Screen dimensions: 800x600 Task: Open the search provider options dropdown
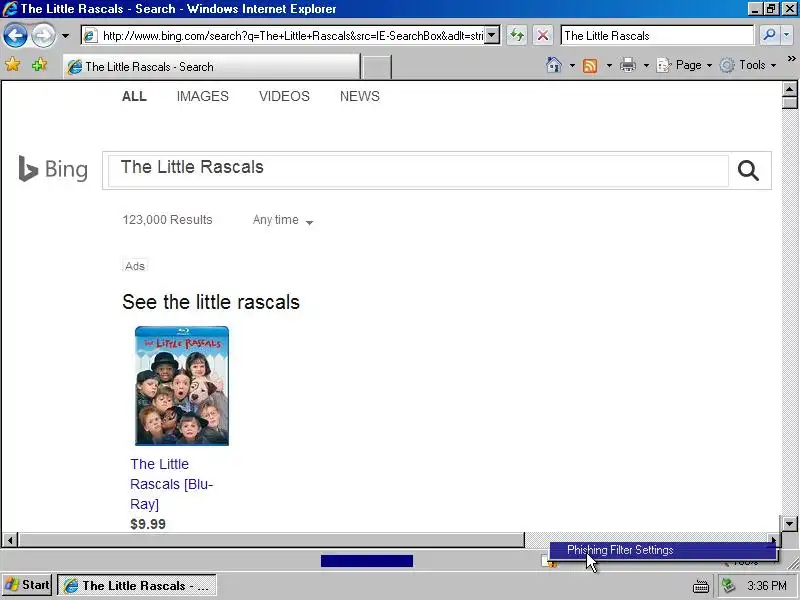coord(787,35)
